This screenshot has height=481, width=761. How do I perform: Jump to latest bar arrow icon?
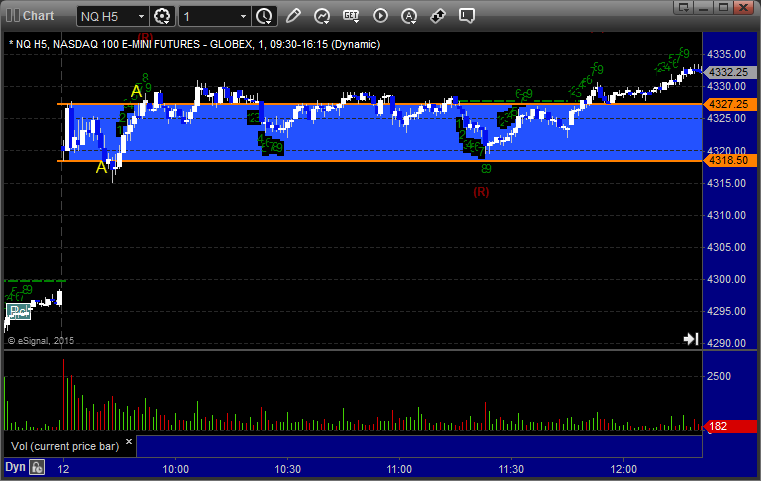pyautogui.click(x=691, y=339)
